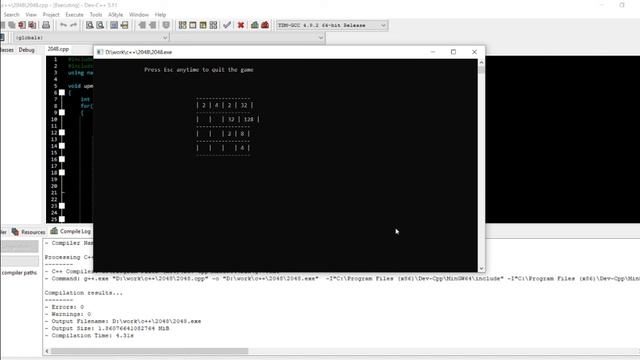Viewport: 640px width, 360px height.
Task: Click the Unindent toolbar icon
Action: click(x=152, y=25)
